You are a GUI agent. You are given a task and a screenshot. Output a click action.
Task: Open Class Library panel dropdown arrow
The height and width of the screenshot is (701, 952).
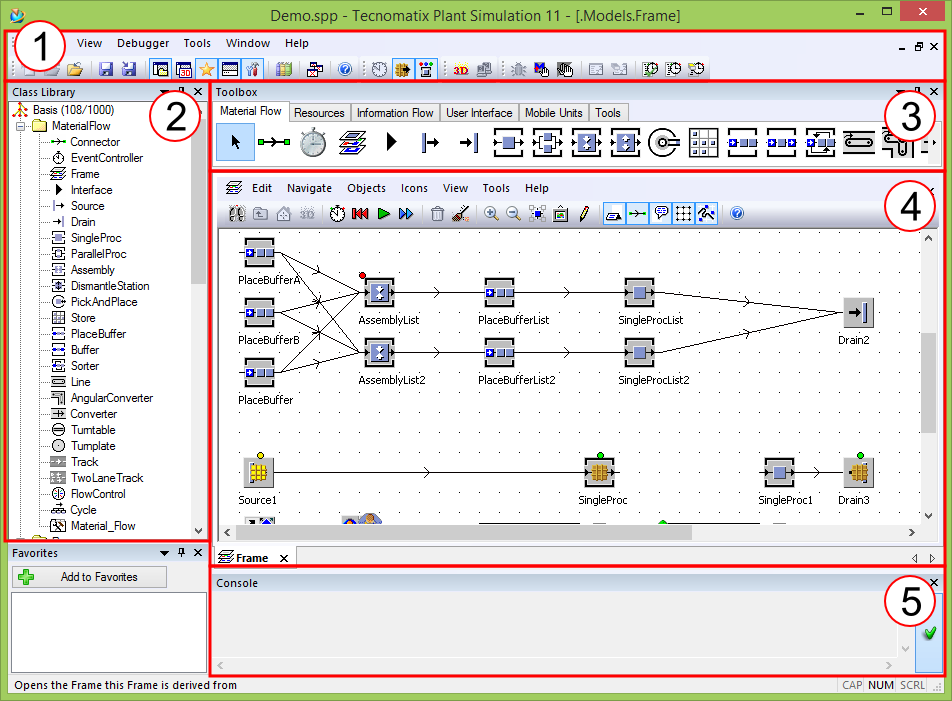164,92
